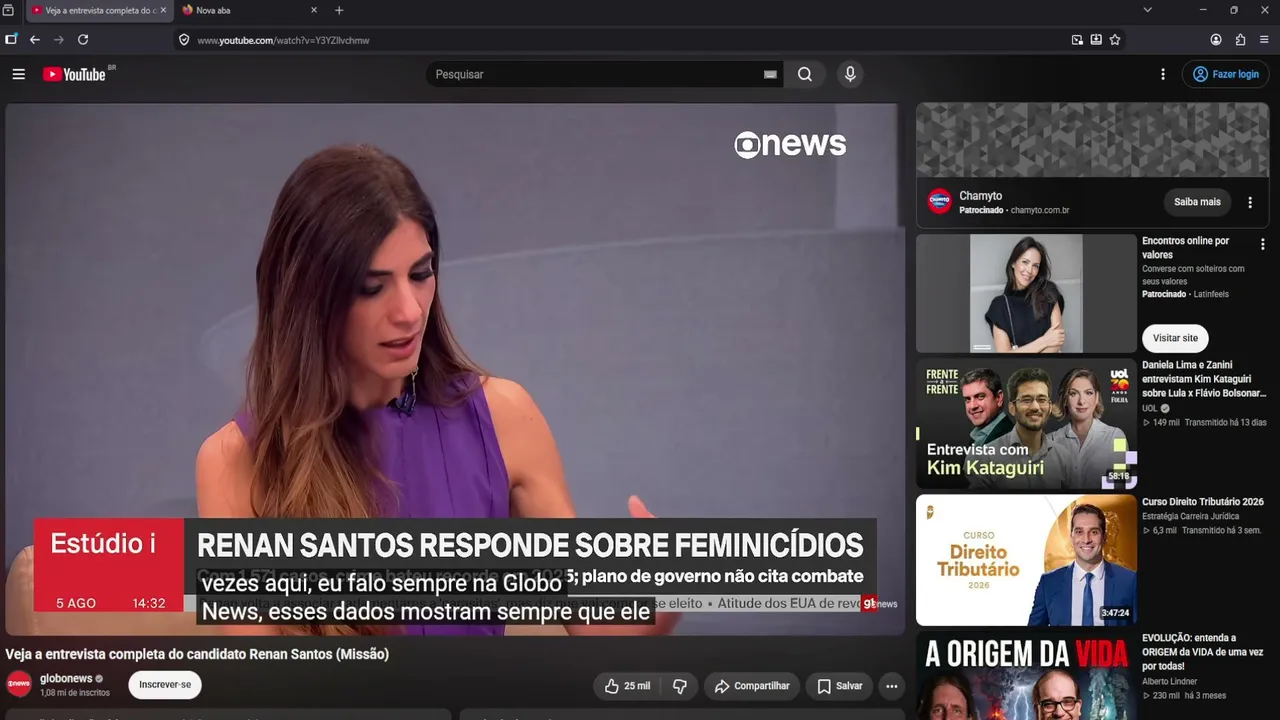Open the Alberto Lindner channel
Image resolution: width=1280 pixels, height=720 pixels.
click(1170, 682)
